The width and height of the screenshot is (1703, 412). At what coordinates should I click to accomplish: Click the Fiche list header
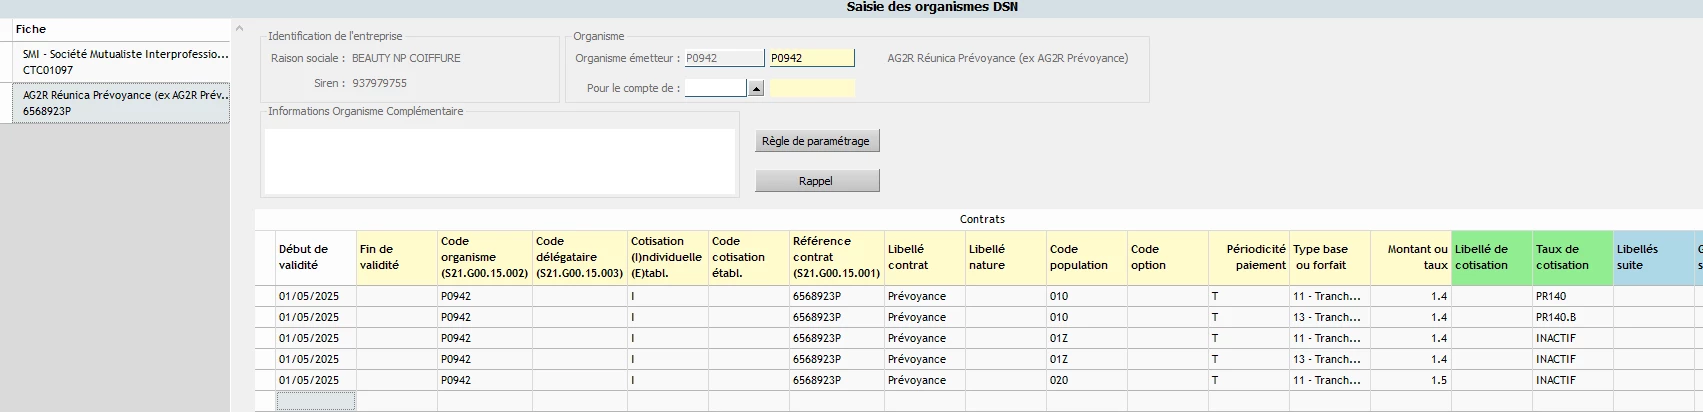coord(115,30)
